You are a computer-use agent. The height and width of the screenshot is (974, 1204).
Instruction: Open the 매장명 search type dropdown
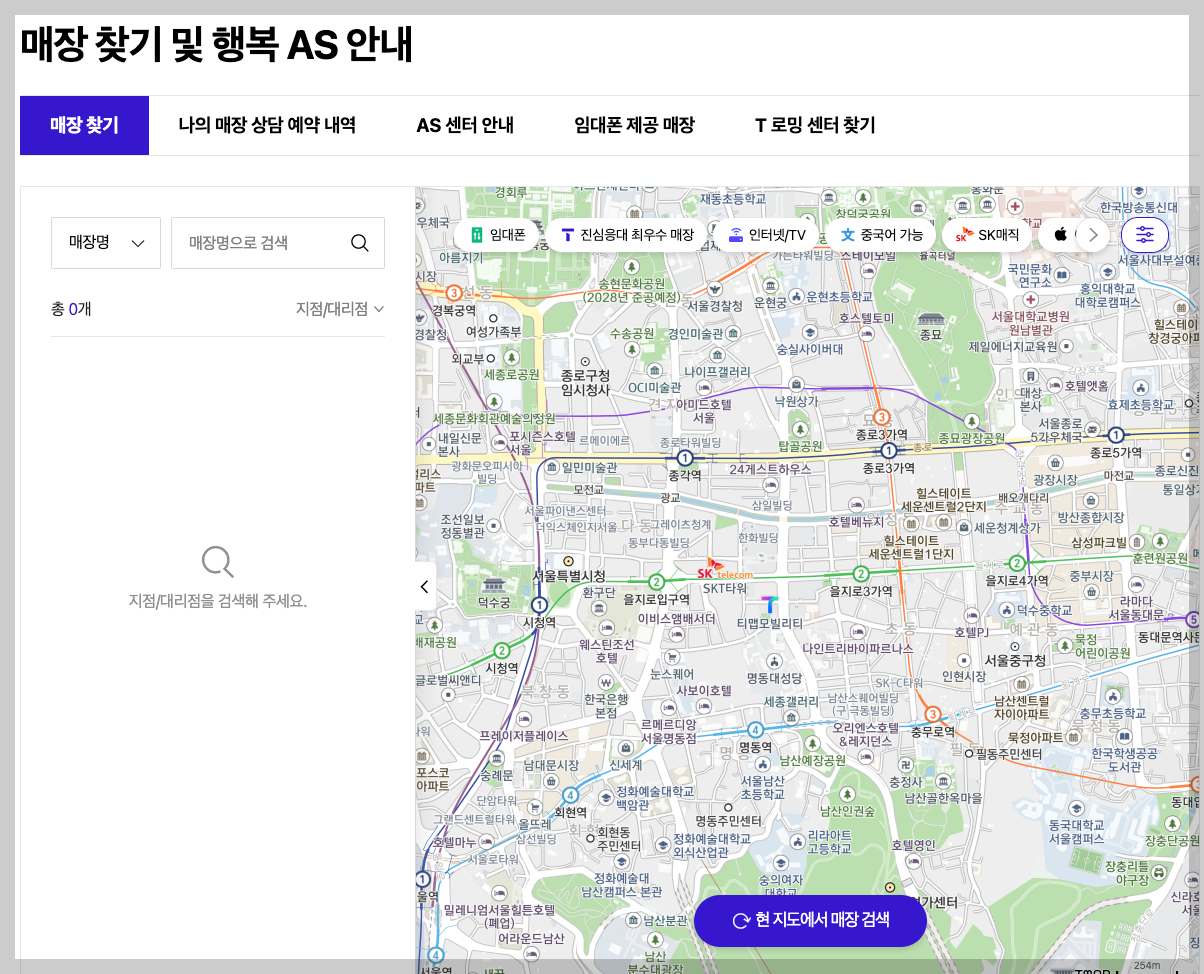click(x=106, y=243)
